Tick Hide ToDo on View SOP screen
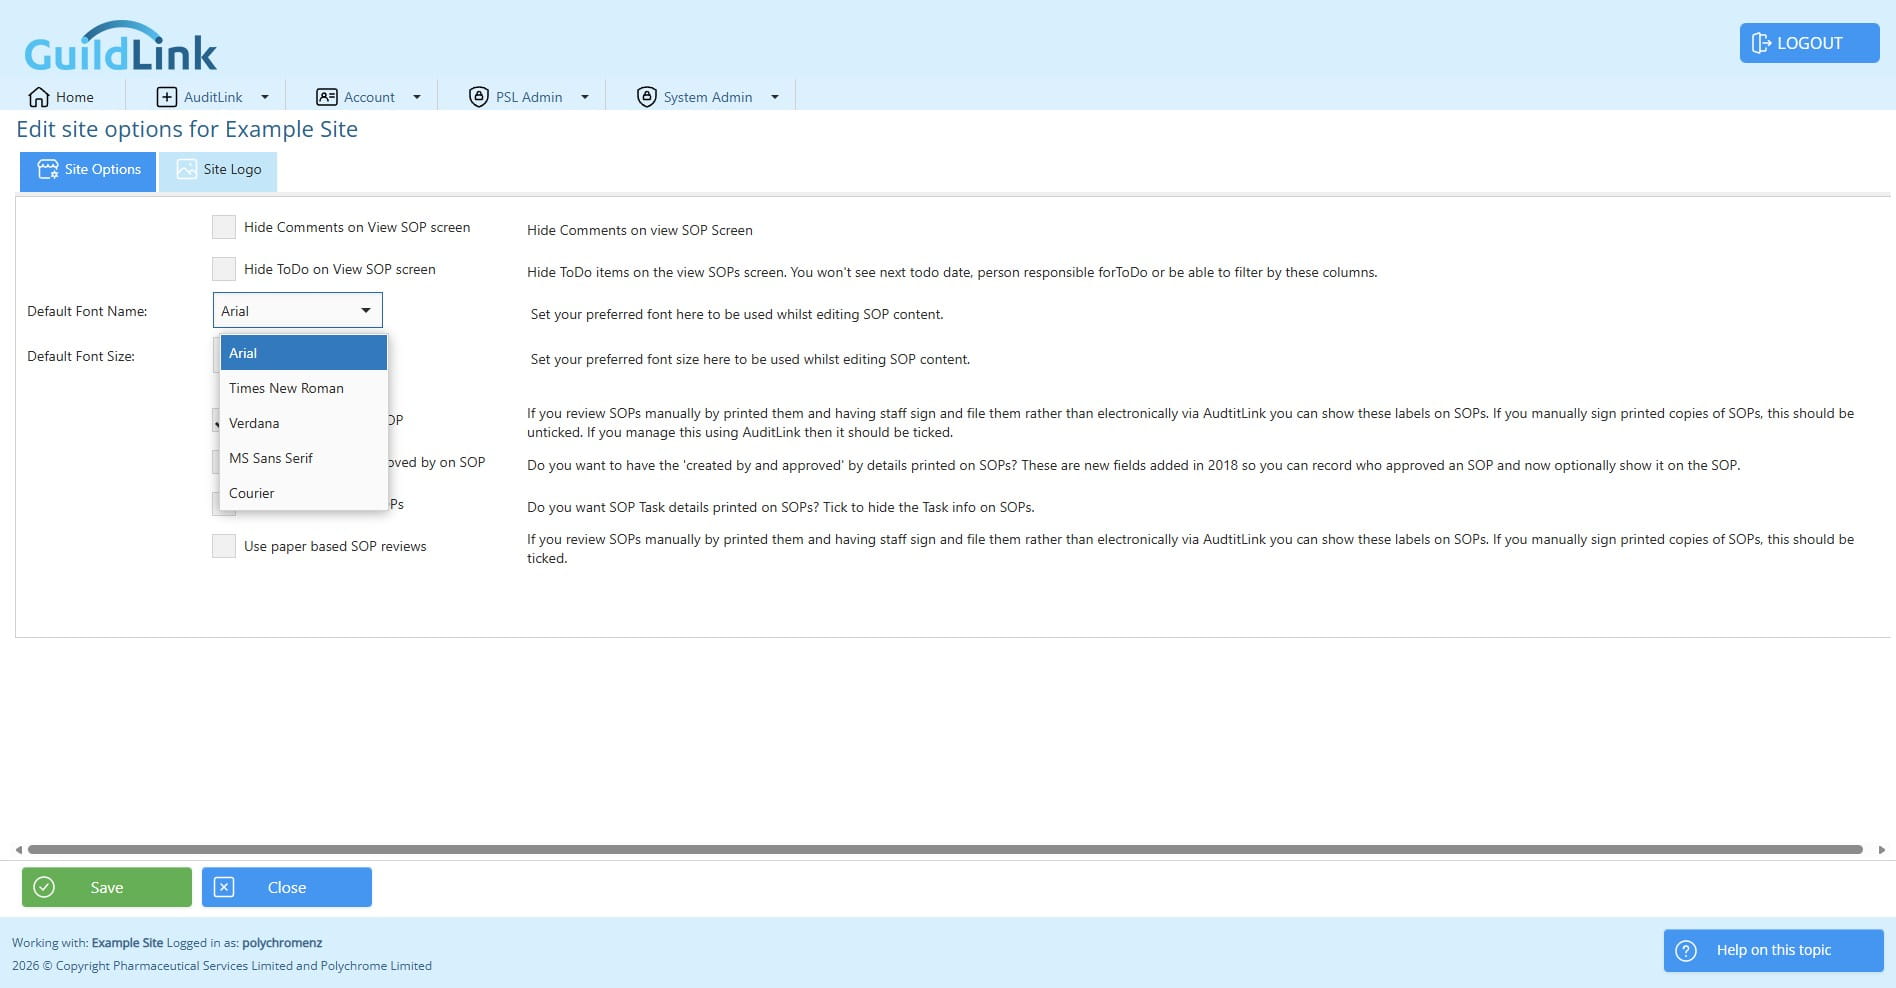The height and width of the screenshot is (988, 1896). pyautogui.click(x=224, y=269)
